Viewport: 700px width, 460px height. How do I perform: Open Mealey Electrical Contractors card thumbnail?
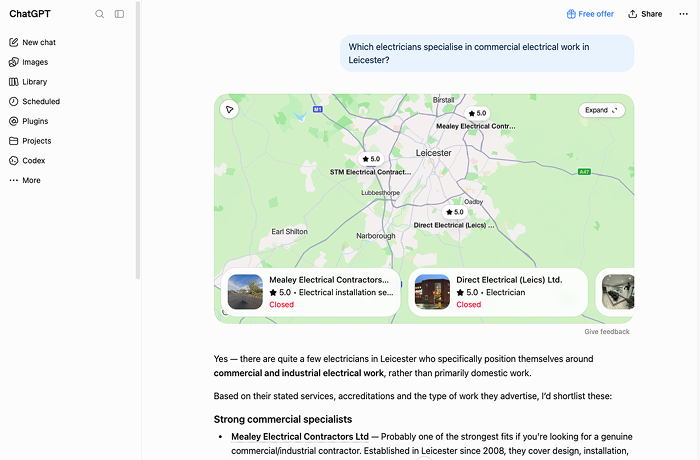245,292
